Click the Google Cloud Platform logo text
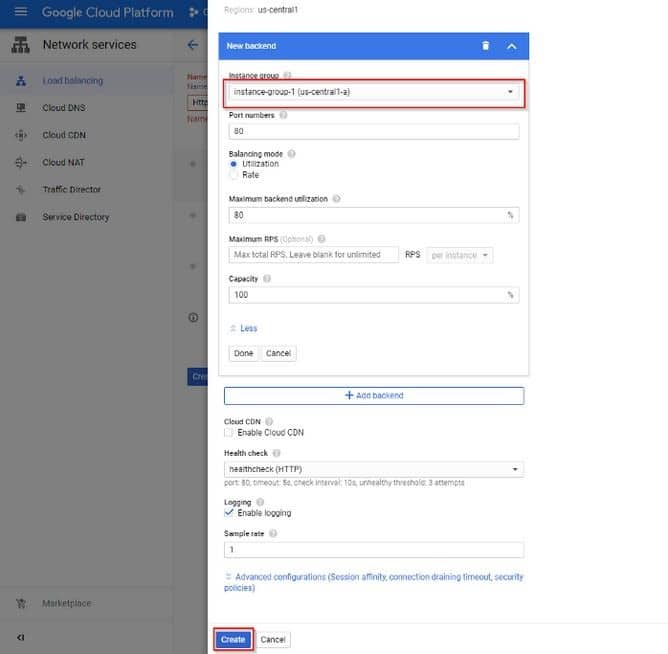Screen dimensions: 668x654 coord(107,12)
